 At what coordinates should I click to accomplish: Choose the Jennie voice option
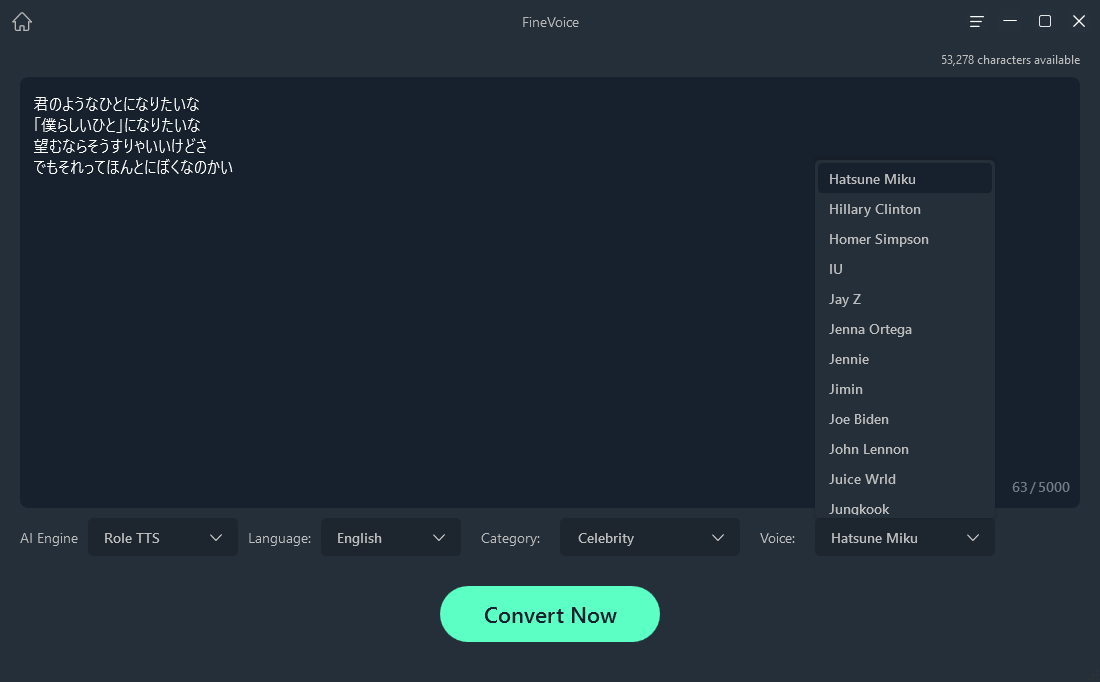904,359
